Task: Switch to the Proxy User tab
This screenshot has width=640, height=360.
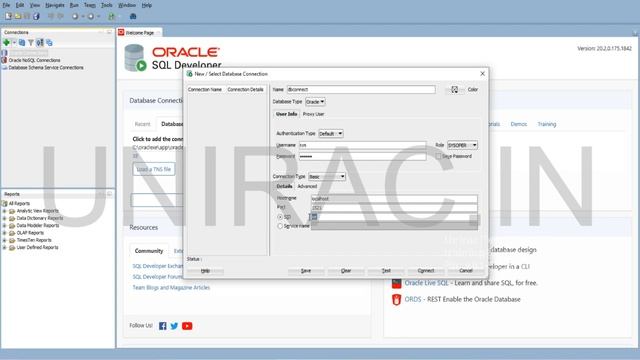Action: [x=313, y=114]
